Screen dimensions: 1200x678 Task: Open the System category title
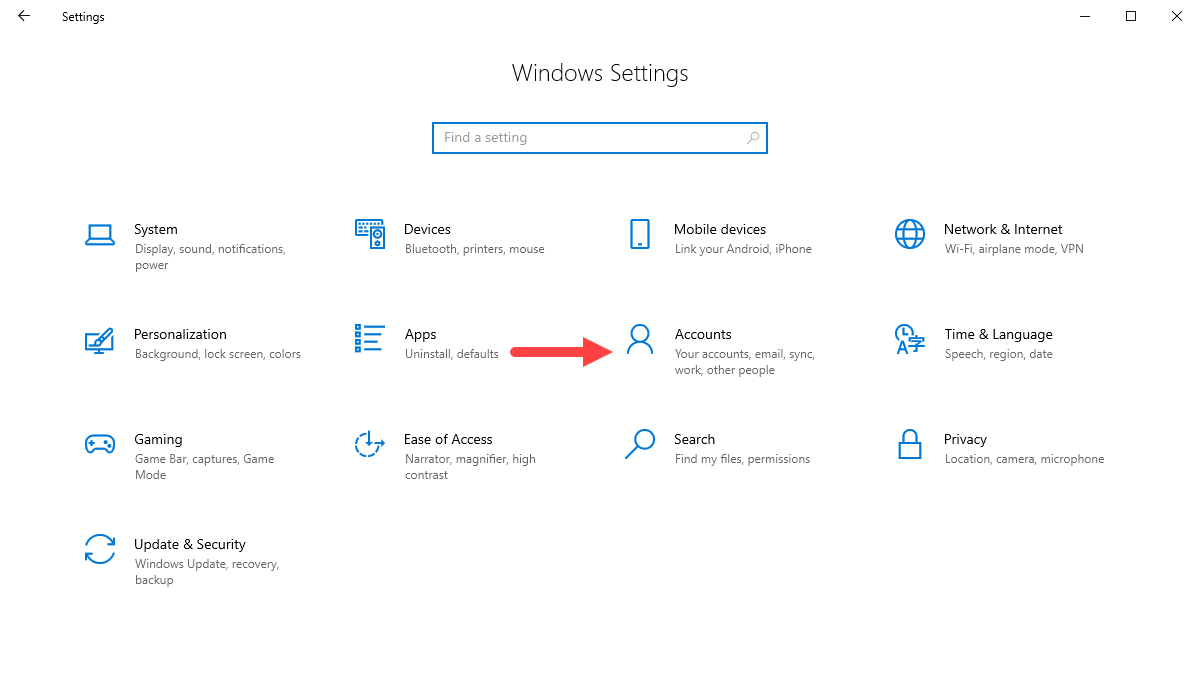pyautogui.click(x=156, y=229)
